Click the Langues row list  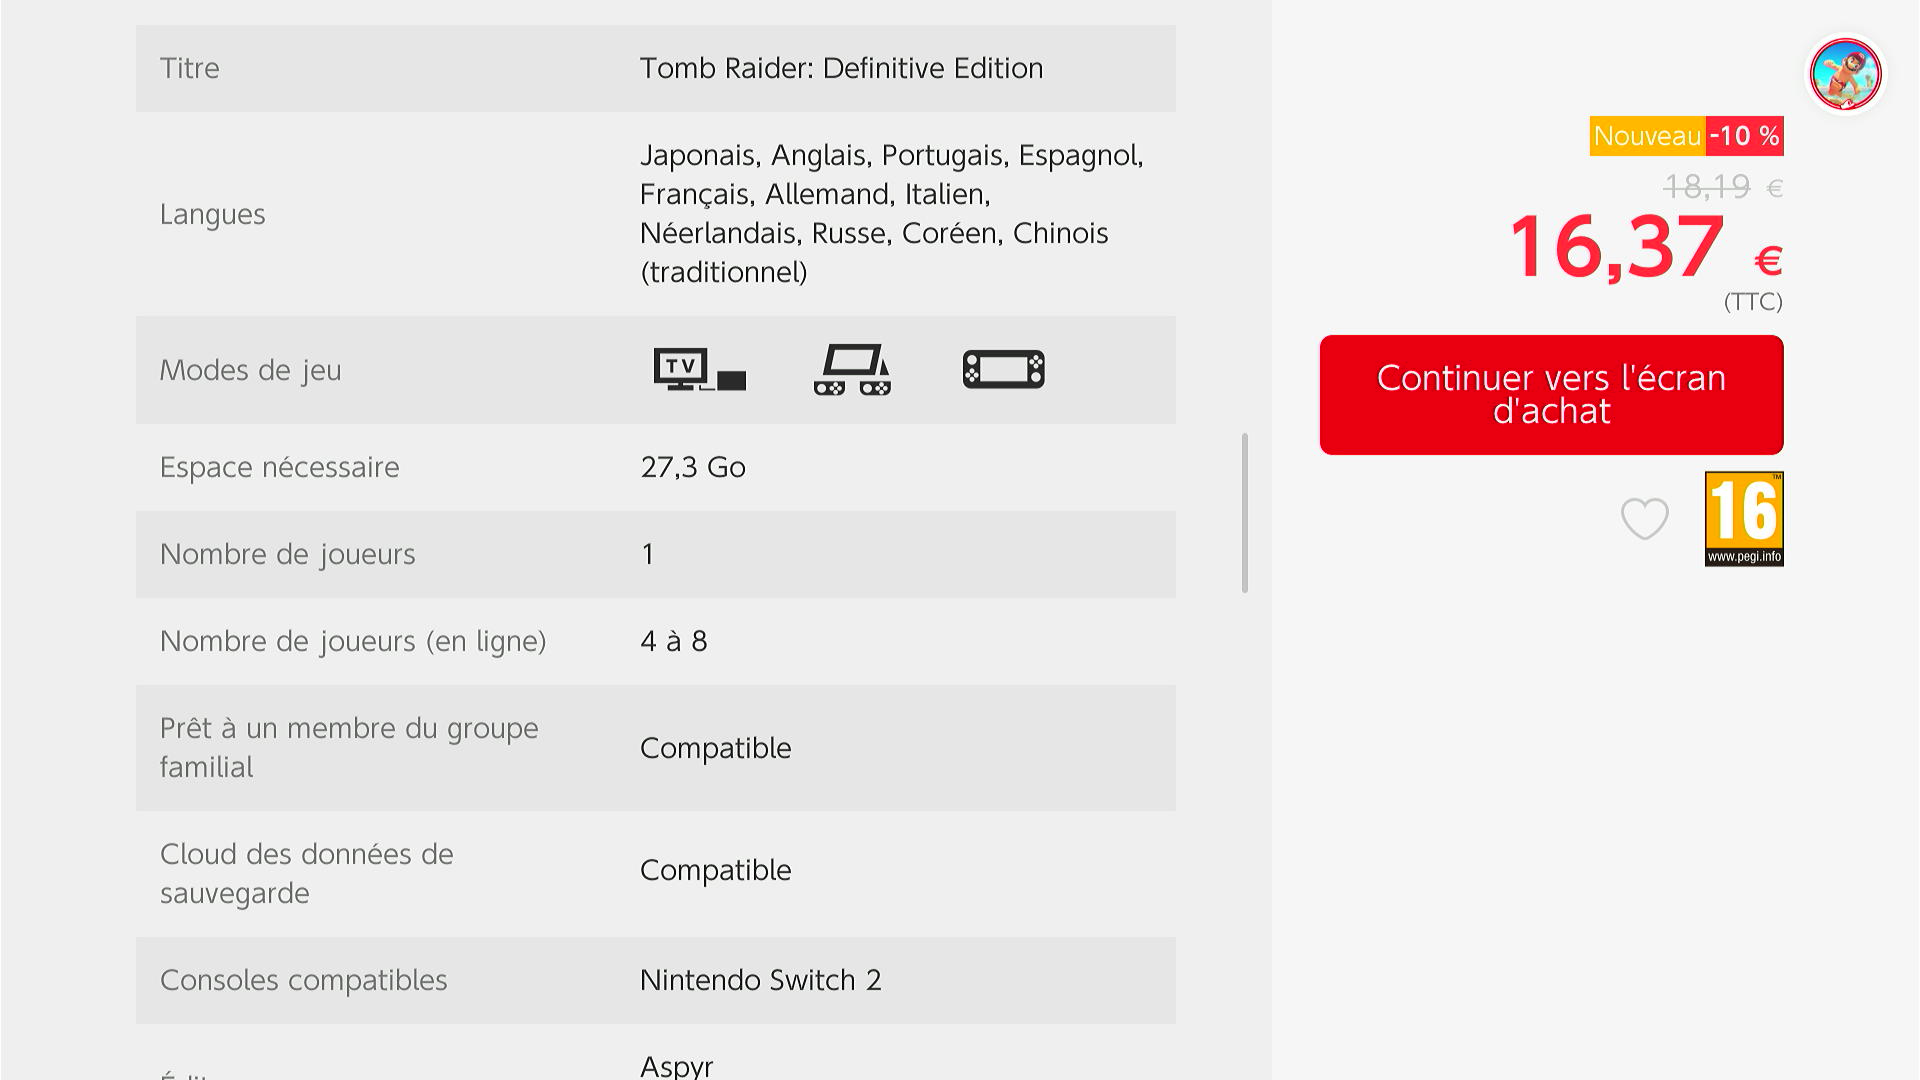pyautogui.click(x=890, y=213)
